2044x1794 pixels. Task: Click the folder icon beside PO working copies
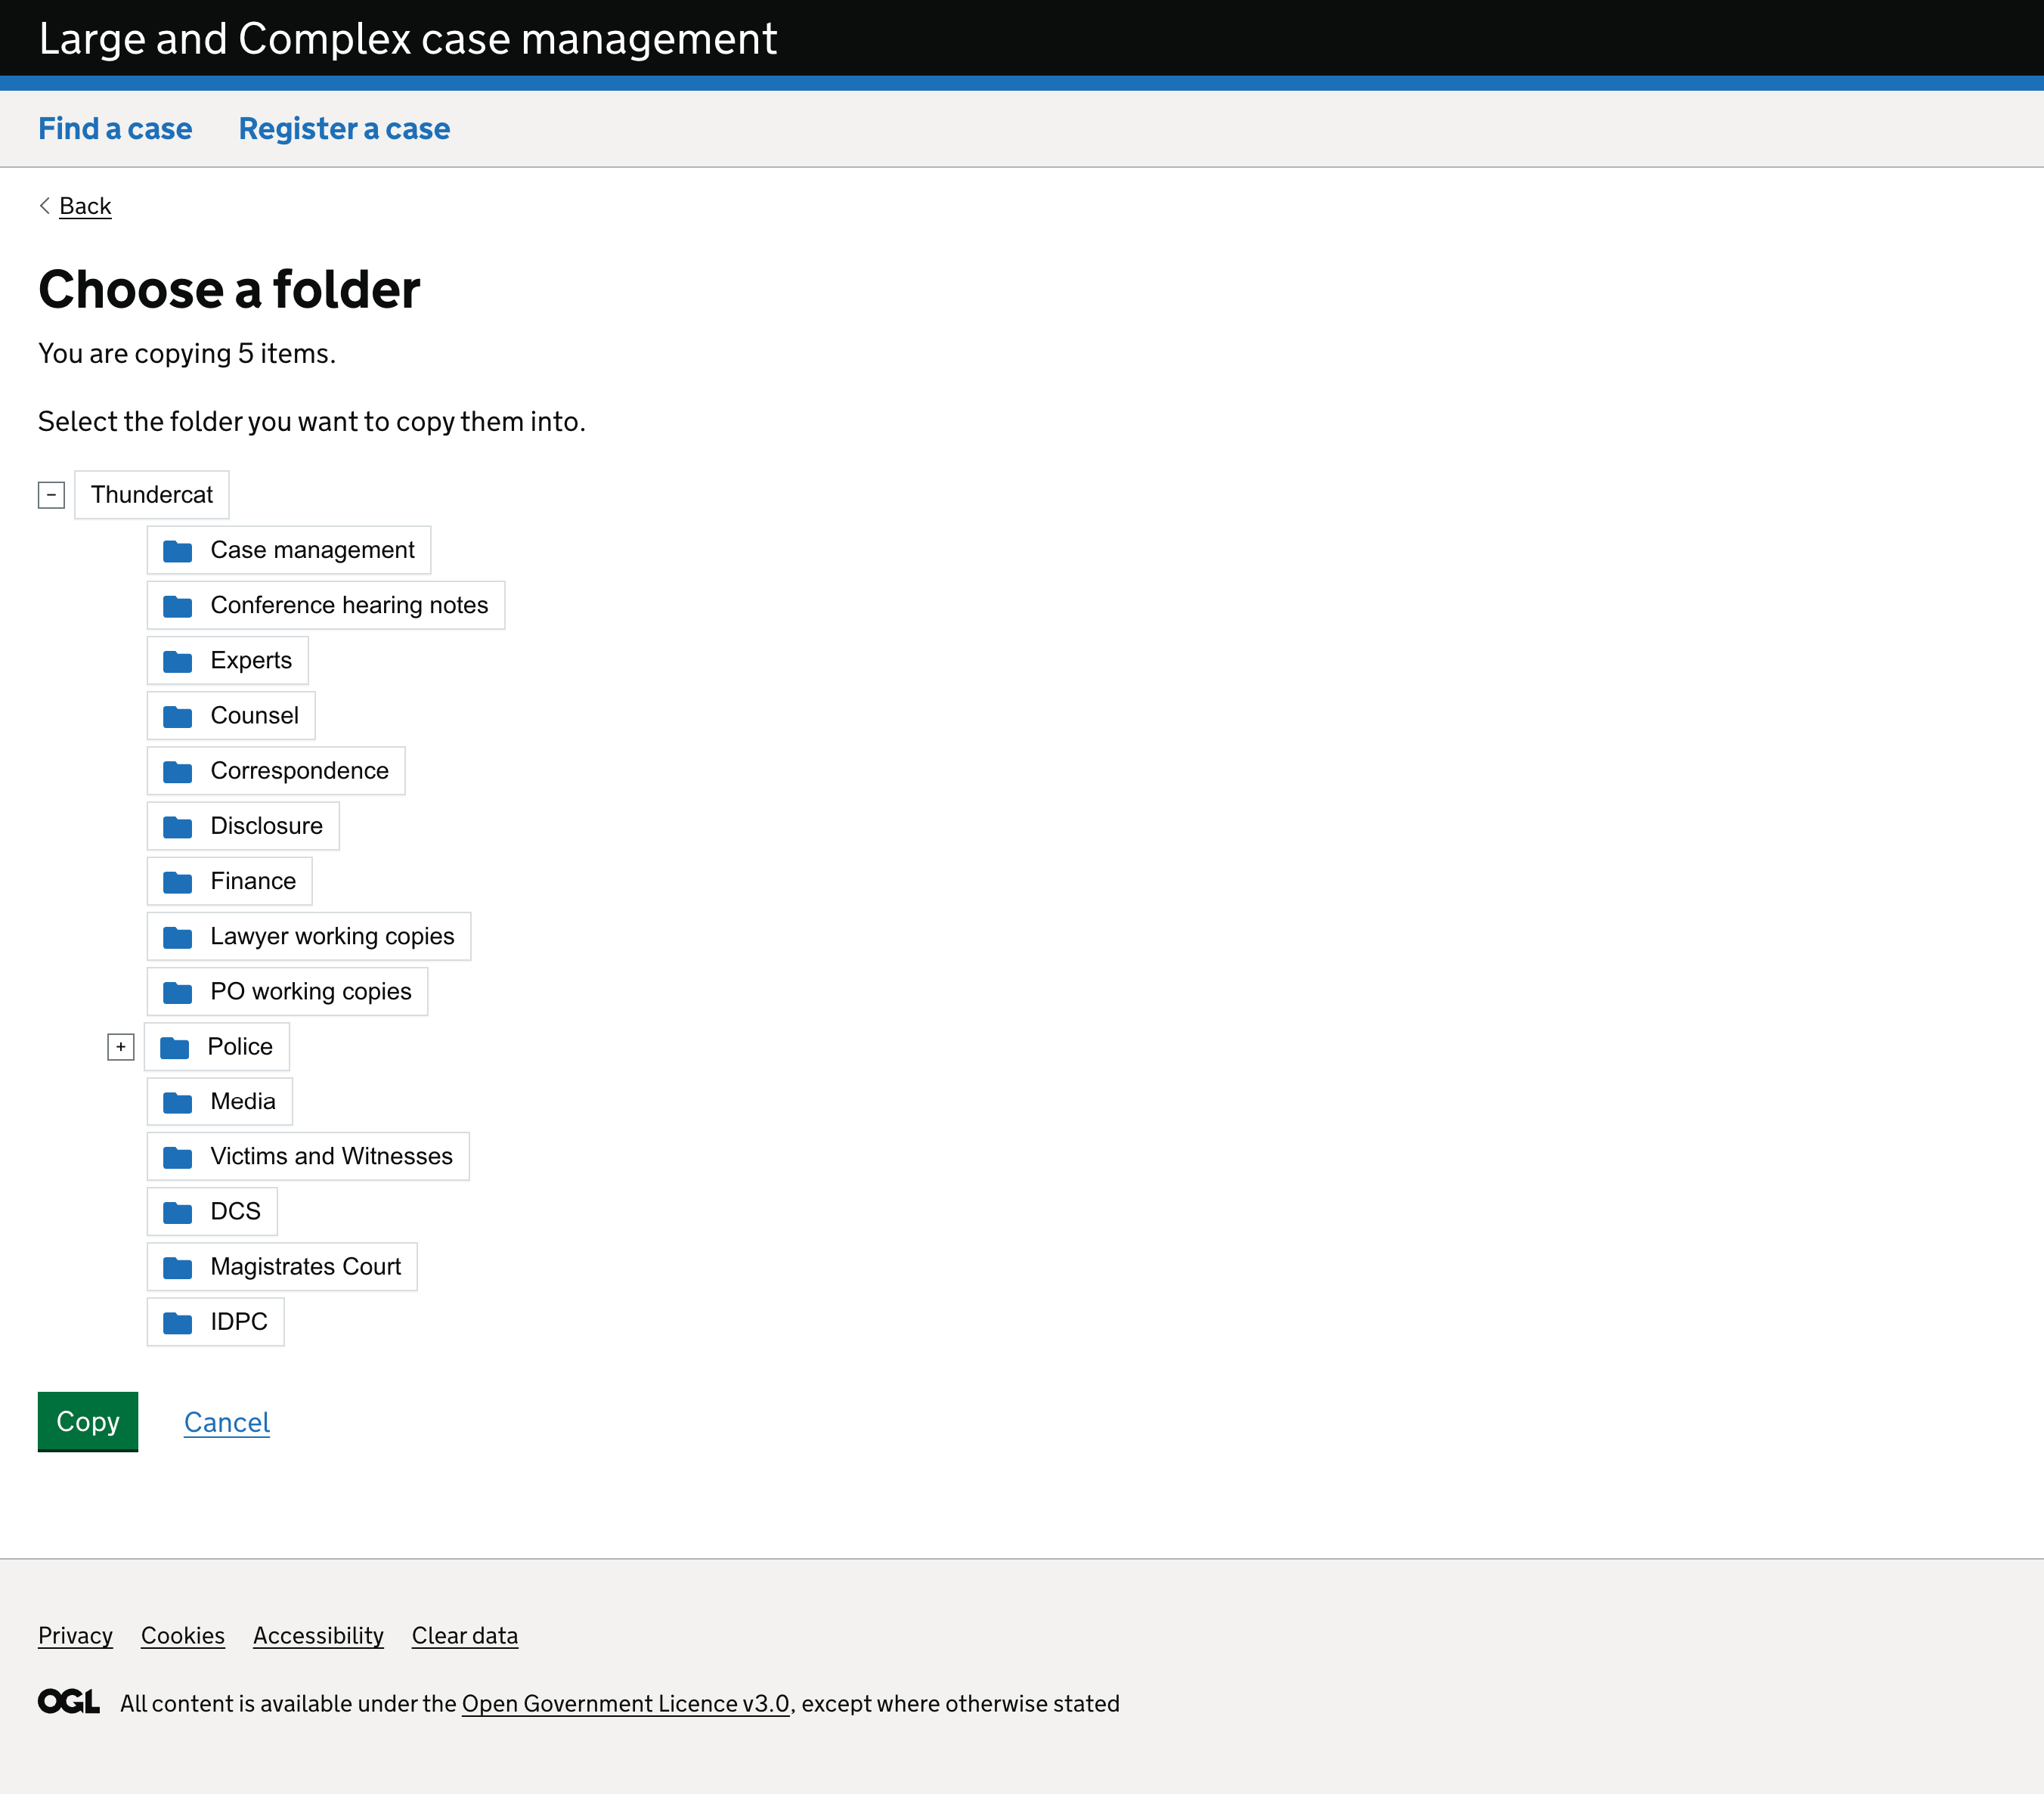coord(177,992)
